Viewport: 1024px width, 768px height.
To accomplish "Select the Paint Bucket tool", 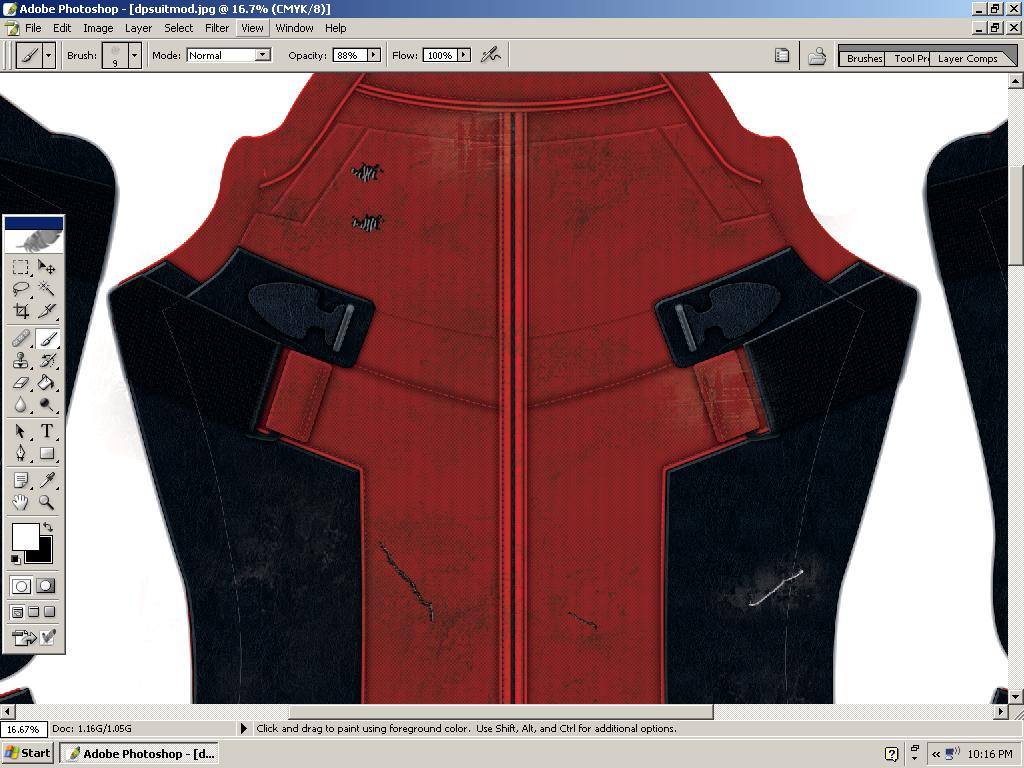I will tap(46, 382).
